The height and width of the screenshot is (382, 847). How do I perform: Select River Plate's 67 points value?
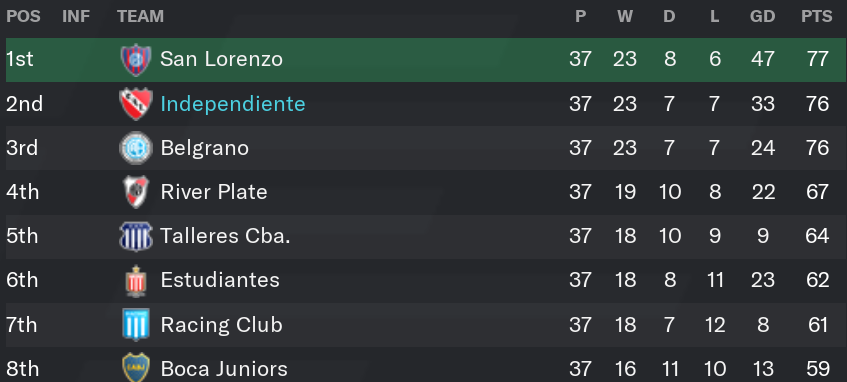tap(816, 192)
